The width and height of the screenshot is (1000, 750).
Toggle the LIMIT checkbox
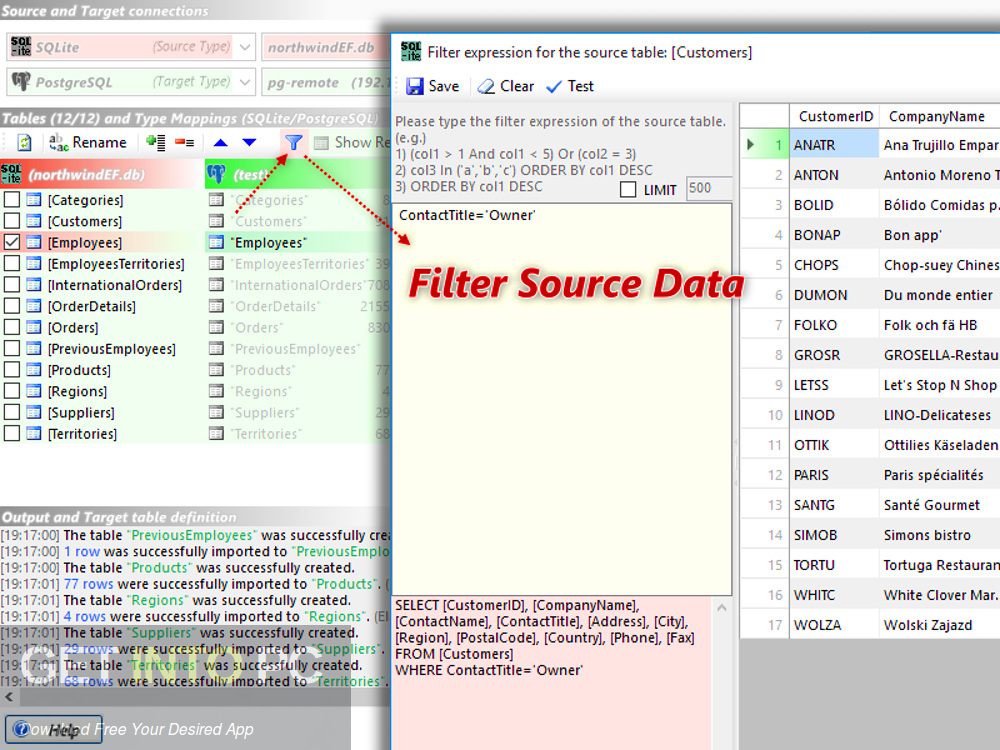(628, 189)
